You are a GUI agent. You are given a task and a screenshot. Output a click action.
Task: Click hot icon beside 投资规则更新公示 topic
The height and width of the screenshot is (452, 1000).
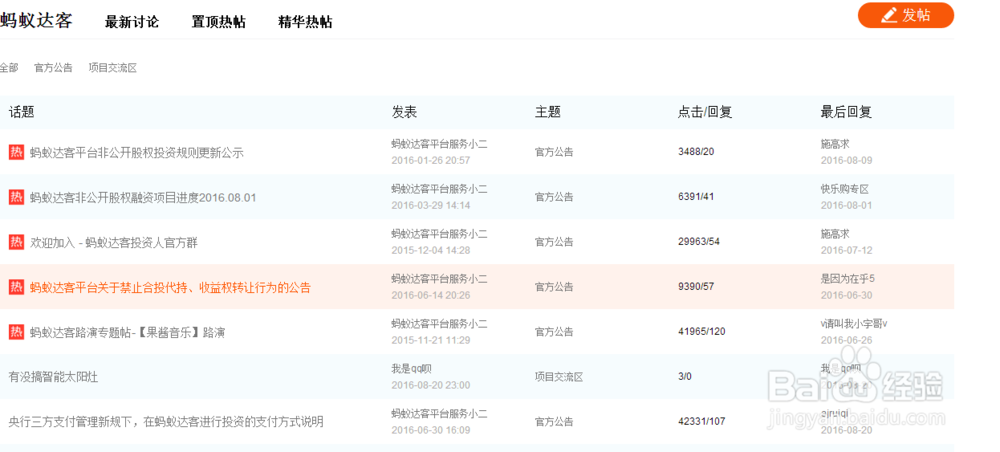coord(16,152)
